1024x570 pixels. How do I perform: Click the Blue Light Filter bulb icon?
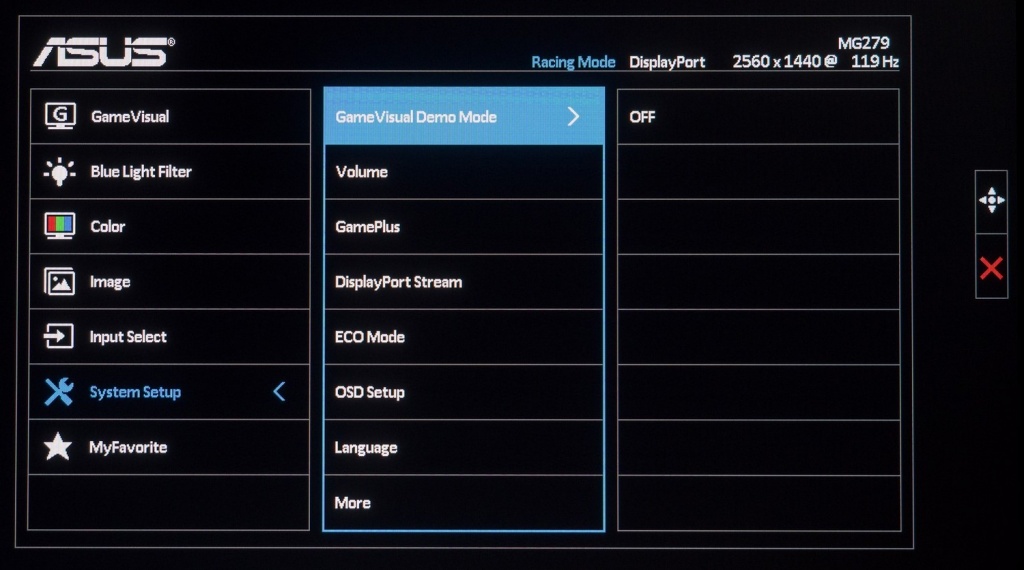59,172
